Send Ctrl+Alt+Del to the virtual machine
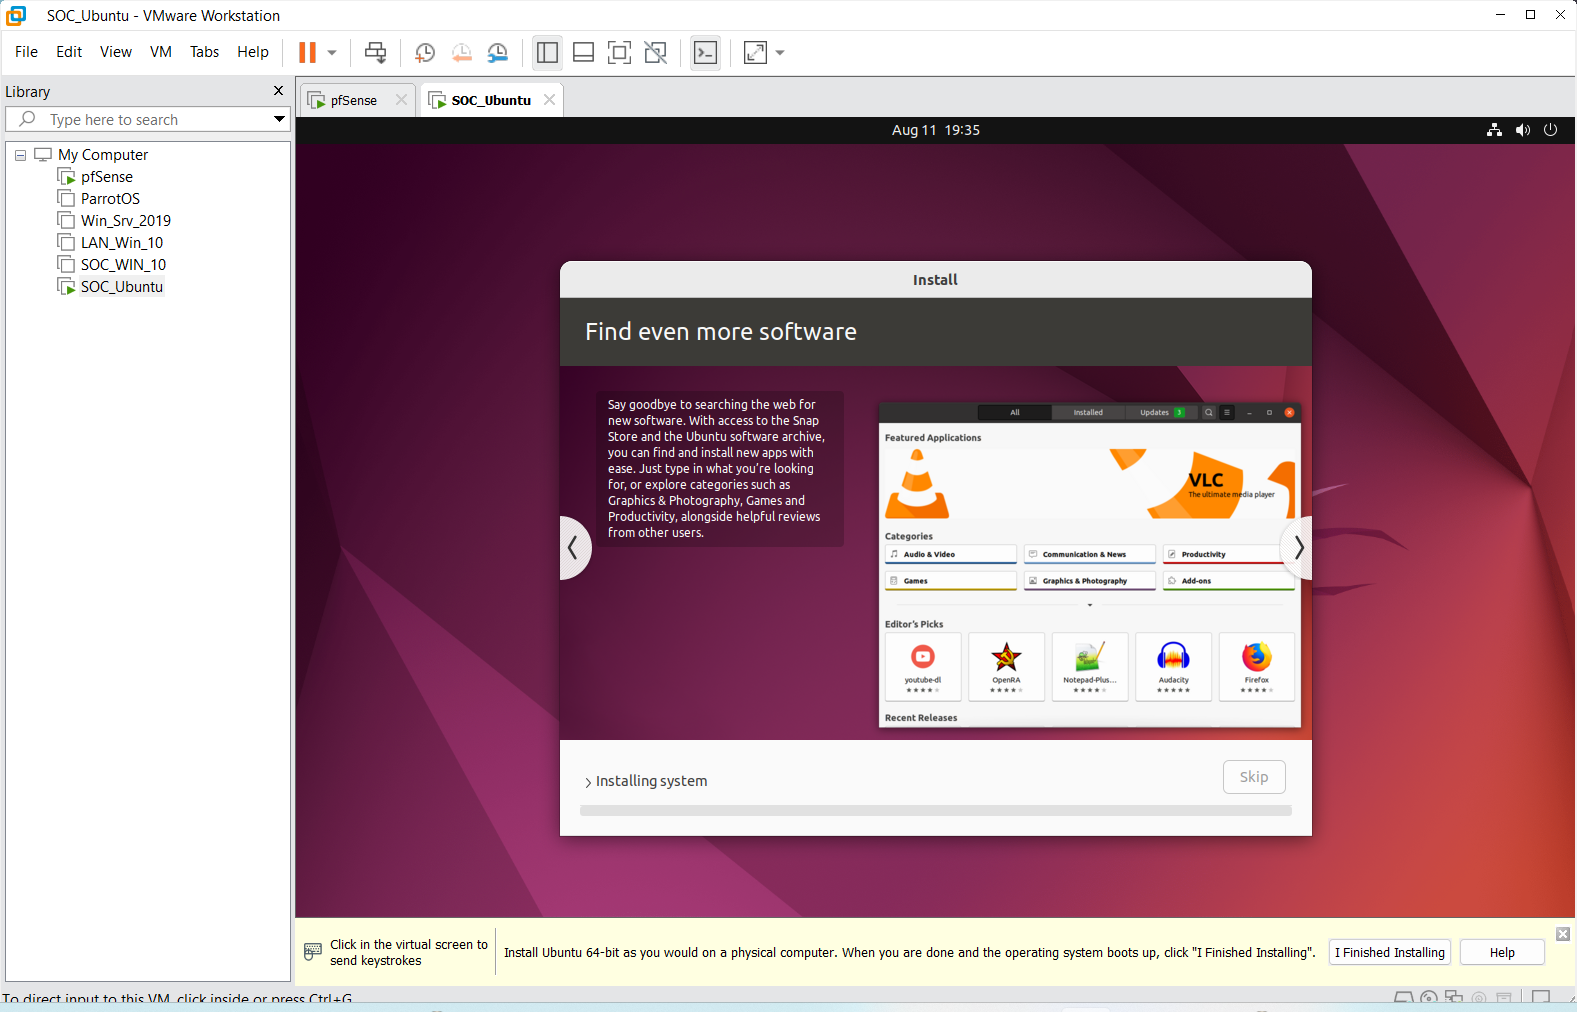Screen dimensions: 1577x1012 click(x=375, y=52)
